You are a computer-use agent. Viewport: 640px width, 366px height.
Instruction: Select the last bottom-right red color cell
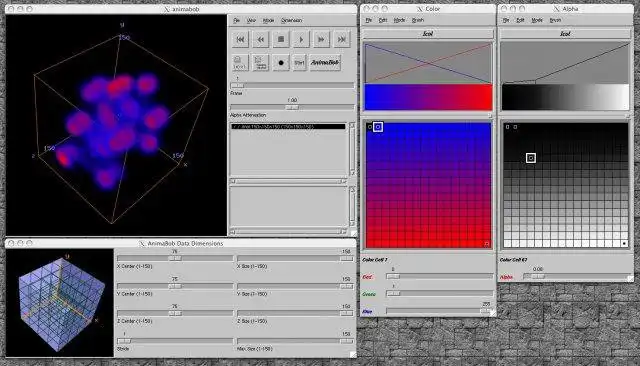click(x=487, y=244)
